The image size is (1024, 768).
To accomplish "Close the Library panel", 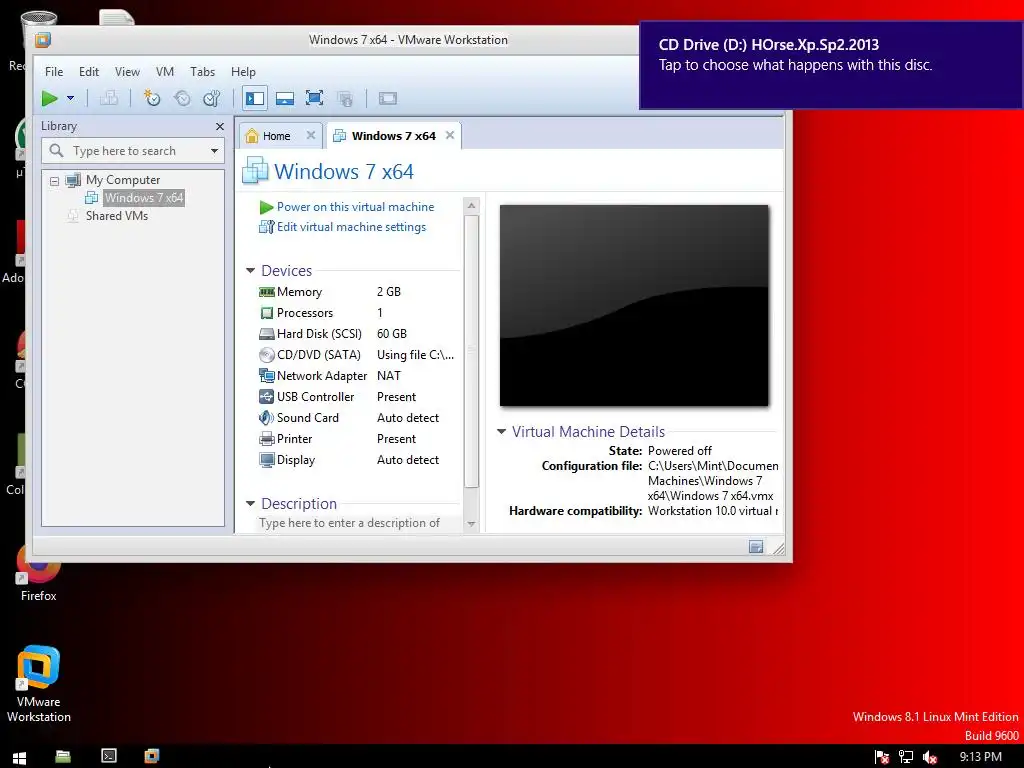I will [x=219, y=127].
